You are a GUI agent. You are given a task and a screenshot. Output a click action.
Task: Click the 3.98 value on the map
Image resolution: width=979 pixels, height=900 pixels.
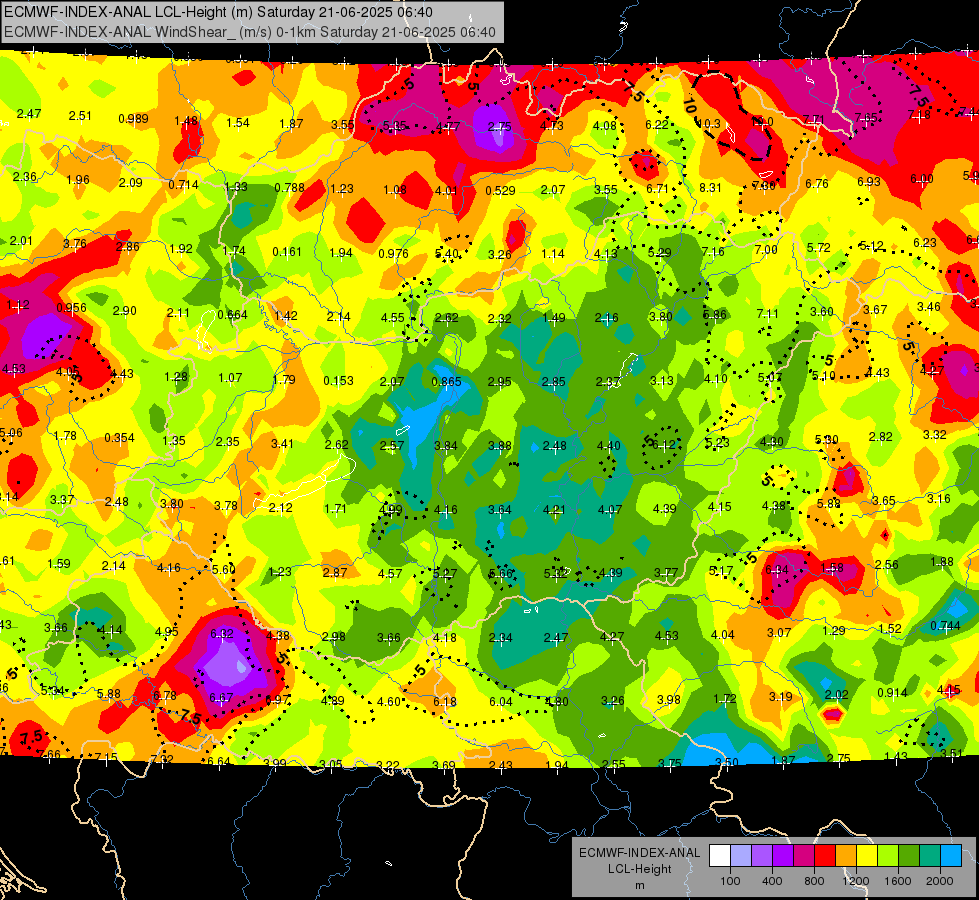click(x=669, y=700)
